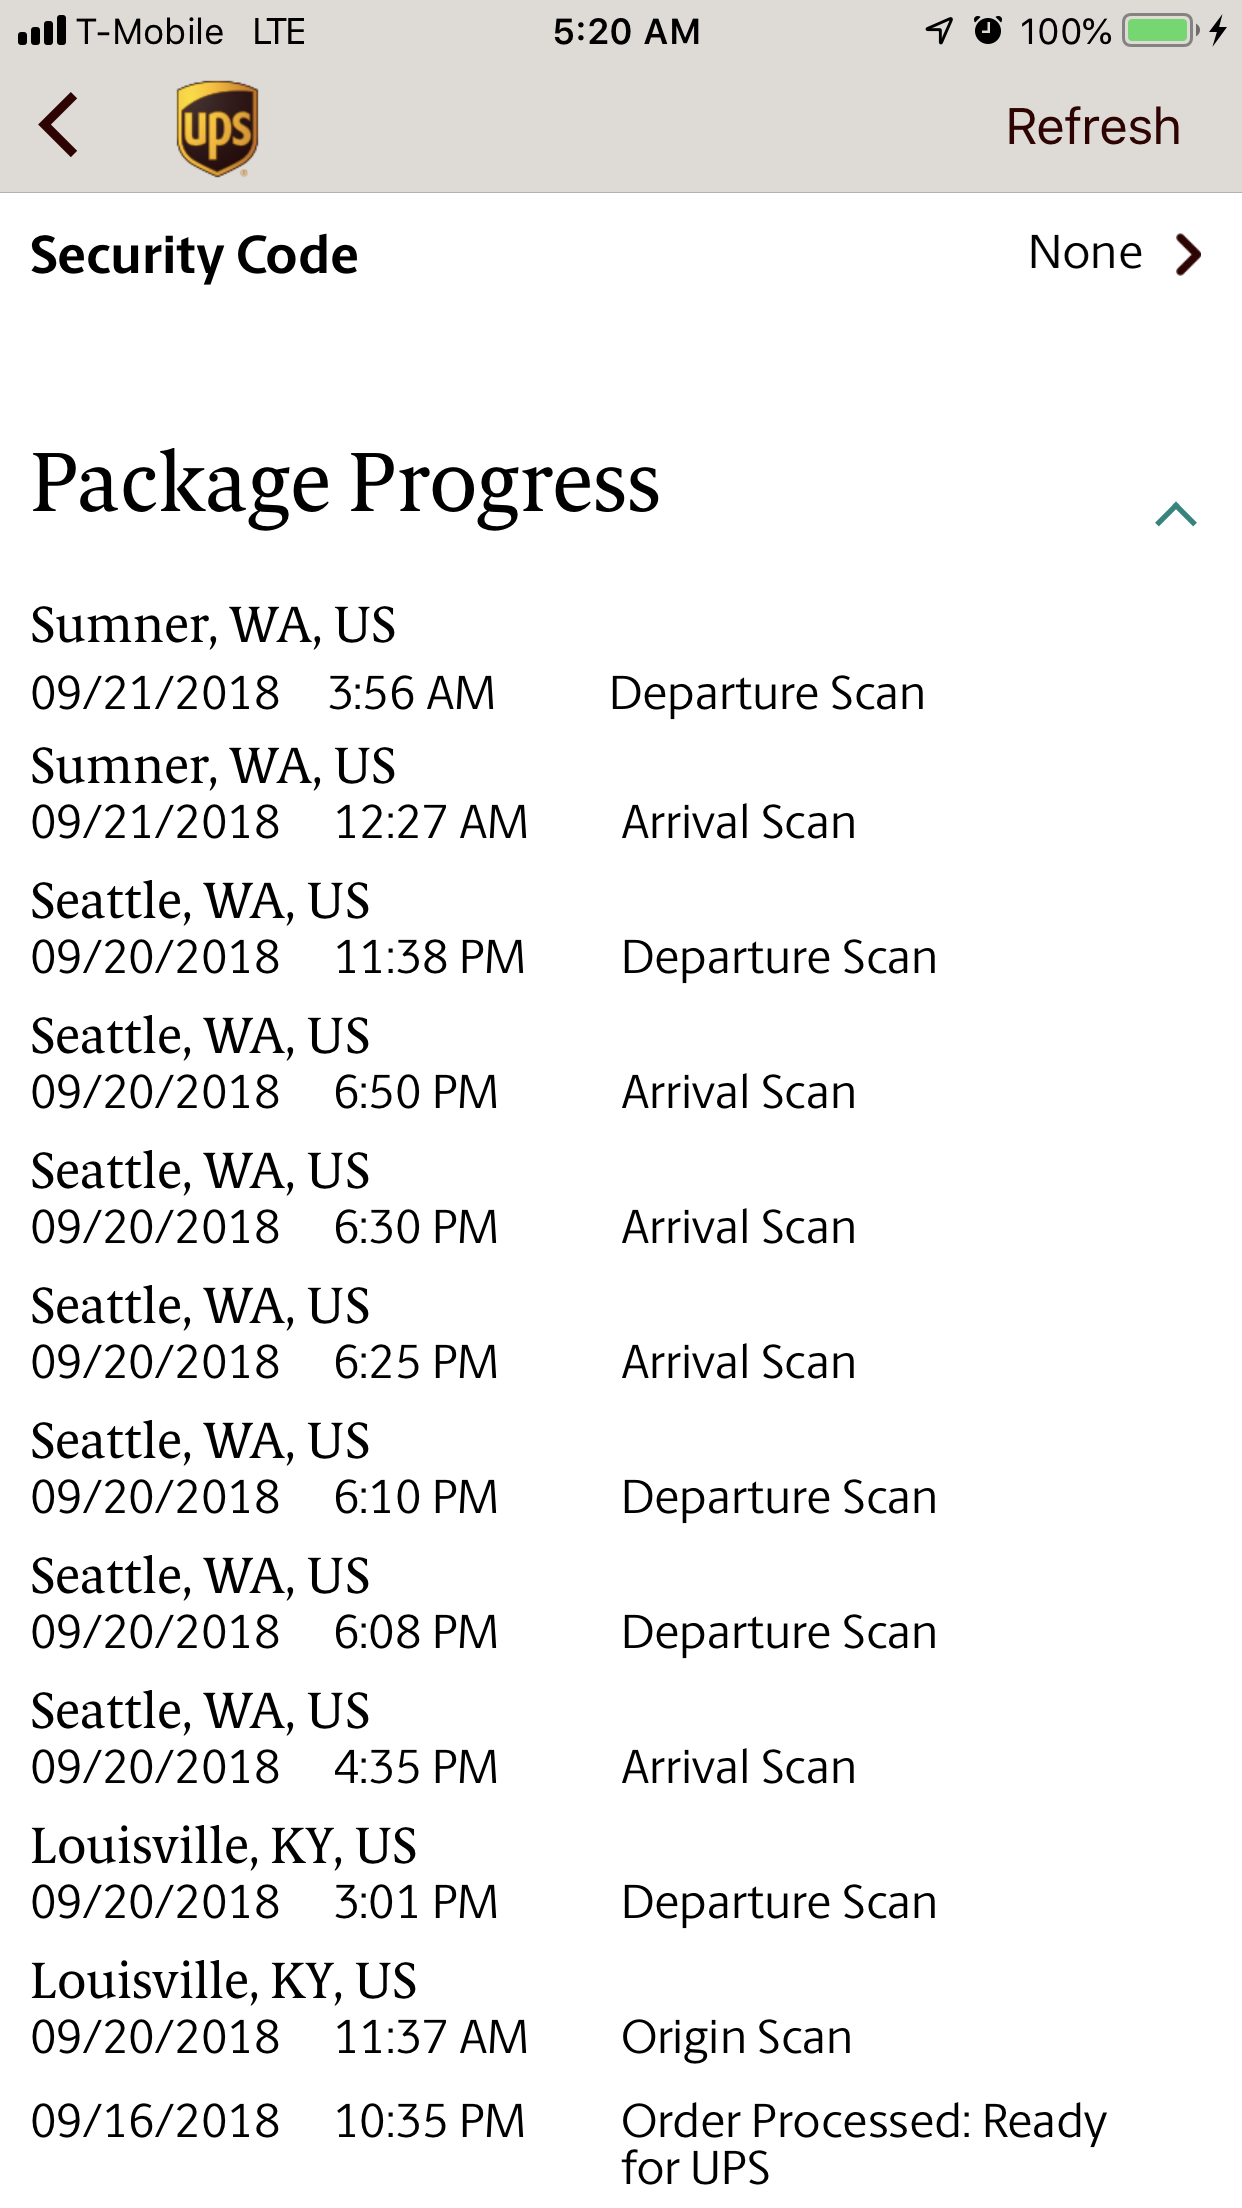Open Security Code chevron arrow
The image size is (1242, 2208).
point(1187,254)
